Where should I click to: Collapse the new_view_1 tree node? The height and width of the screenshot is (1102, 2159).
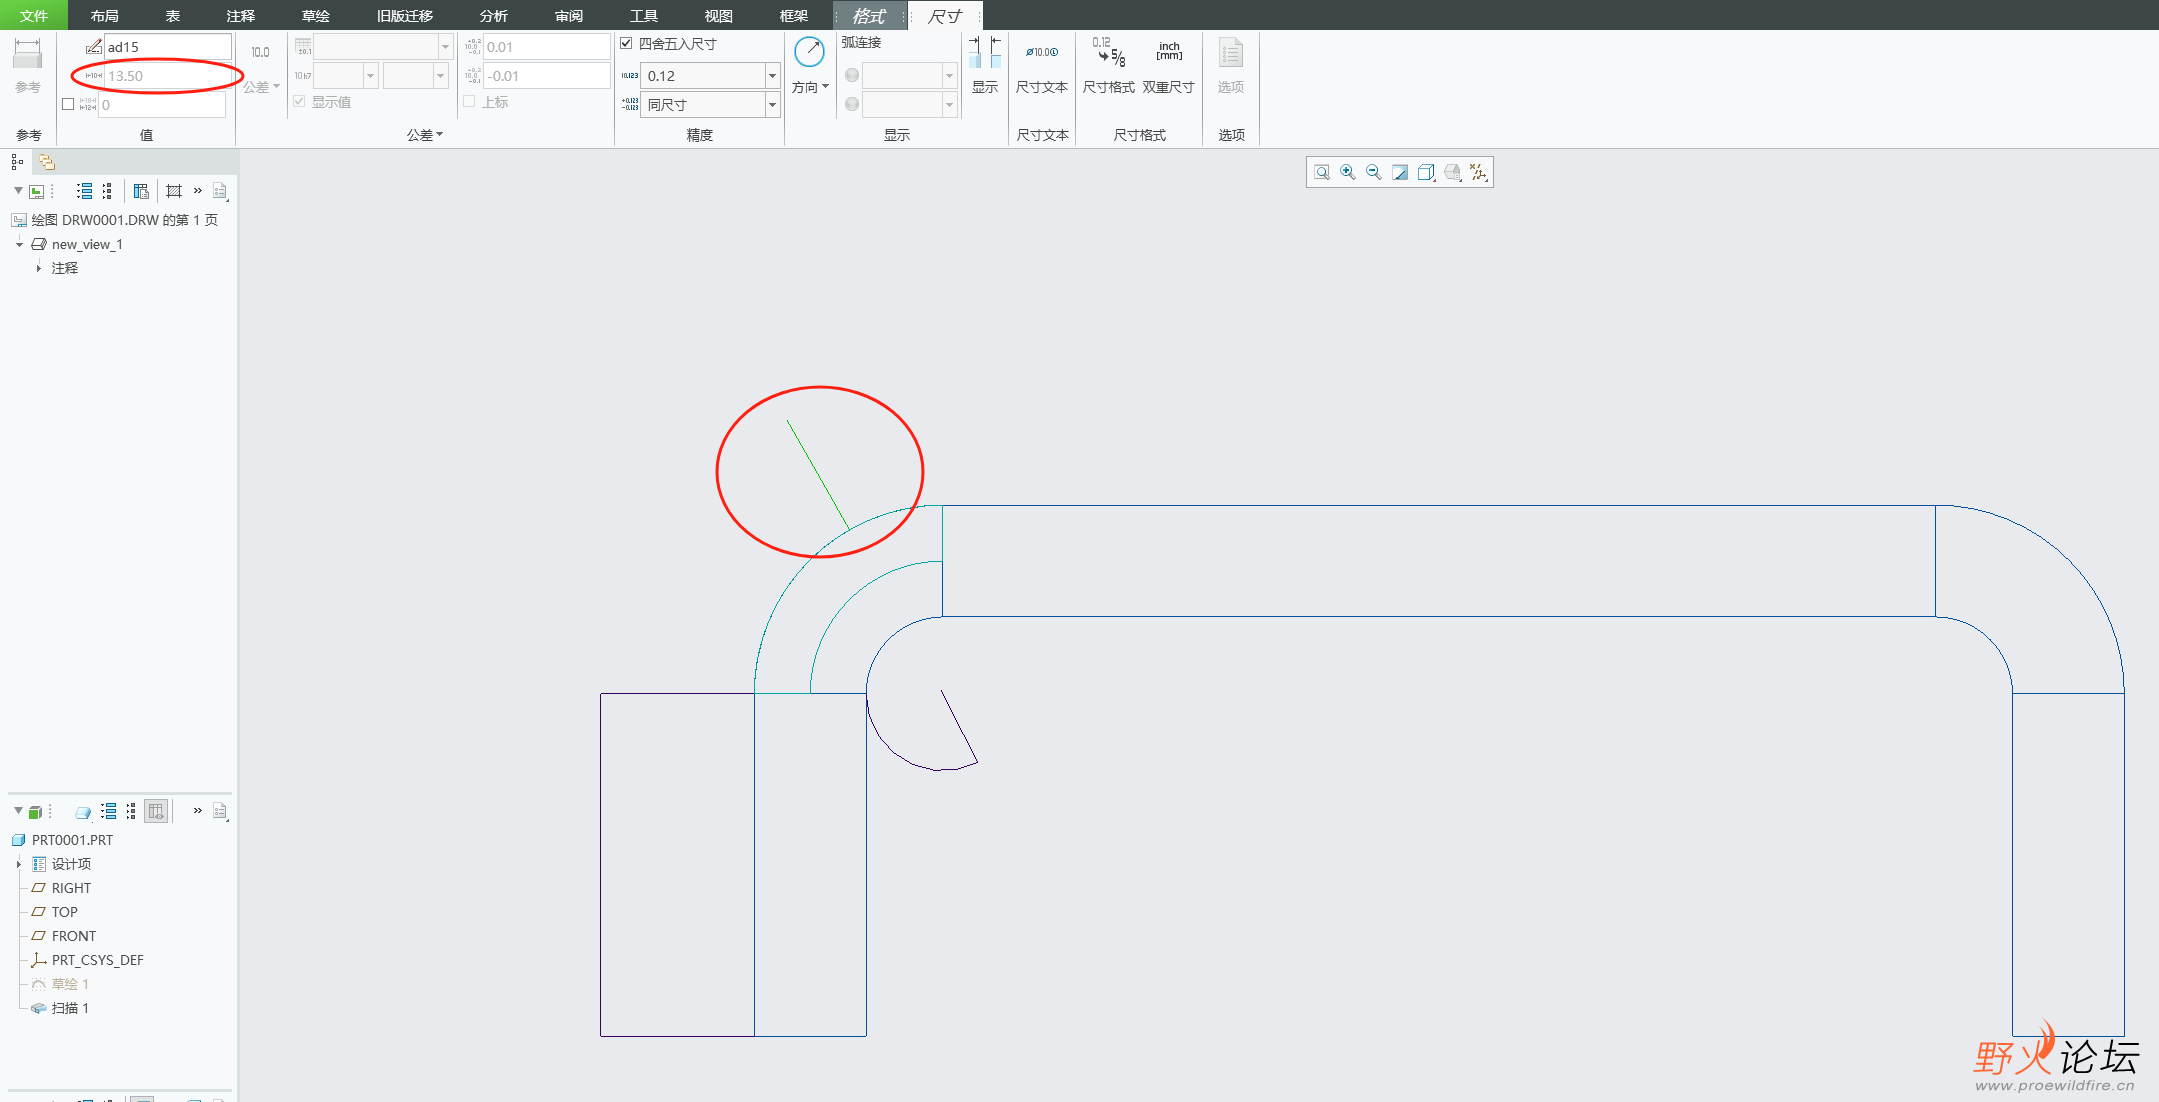19,244
